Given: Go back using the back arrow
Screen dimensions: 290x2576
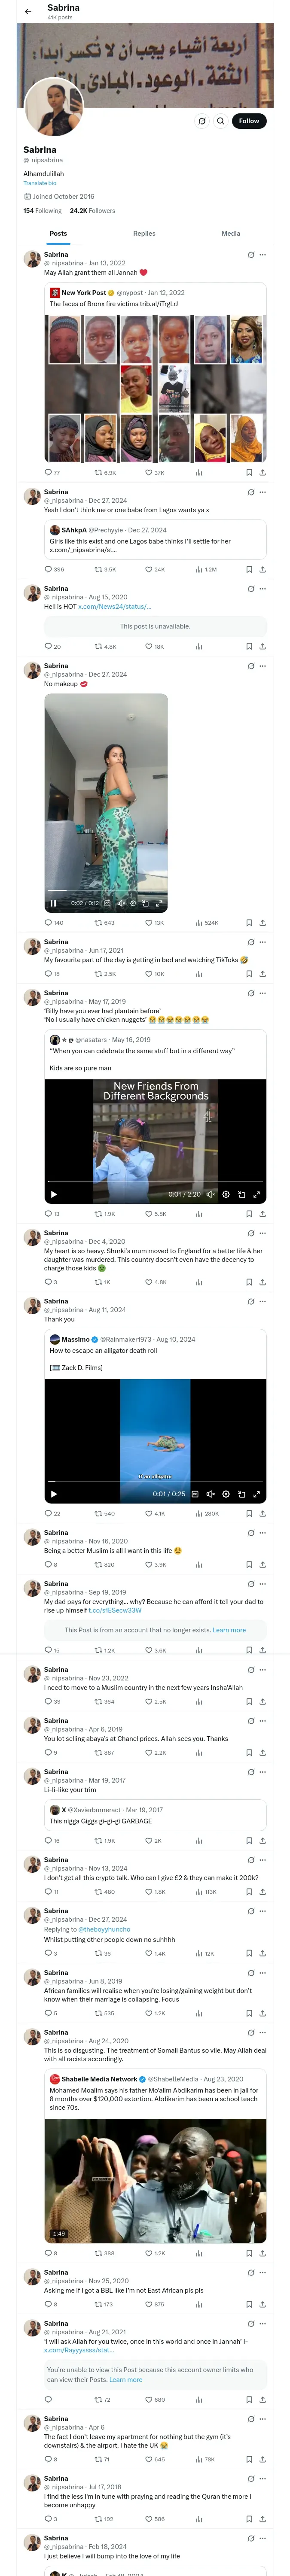Looking at the screenshot, I should (x=28, y=12).
